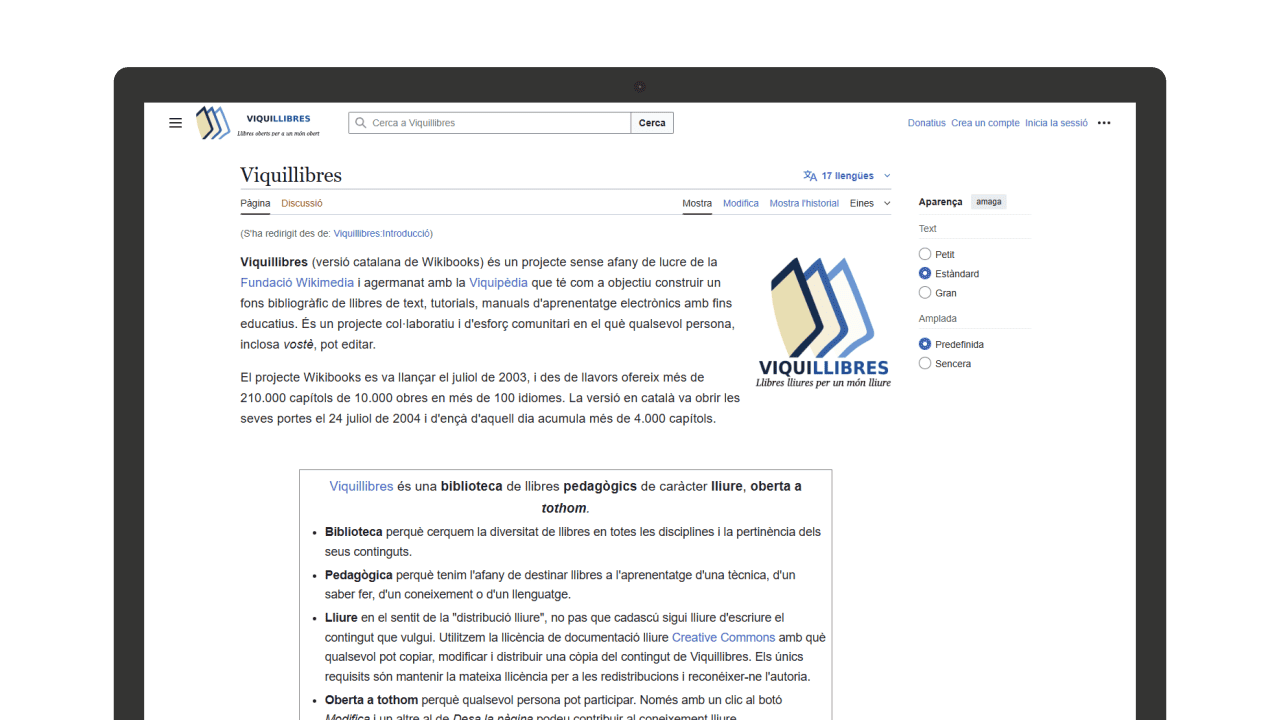This screenshot has width=1280, height=720.
Task: Follow the Viquillibres:Introducció redirect link
Action: click(x=382, y=233)
